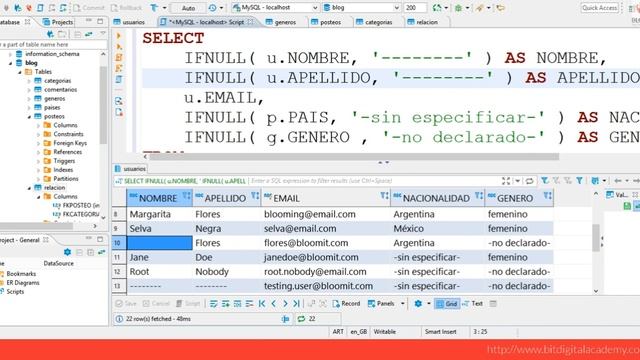
Task: Open Scripts folder in Project panel
Action: 15,292
